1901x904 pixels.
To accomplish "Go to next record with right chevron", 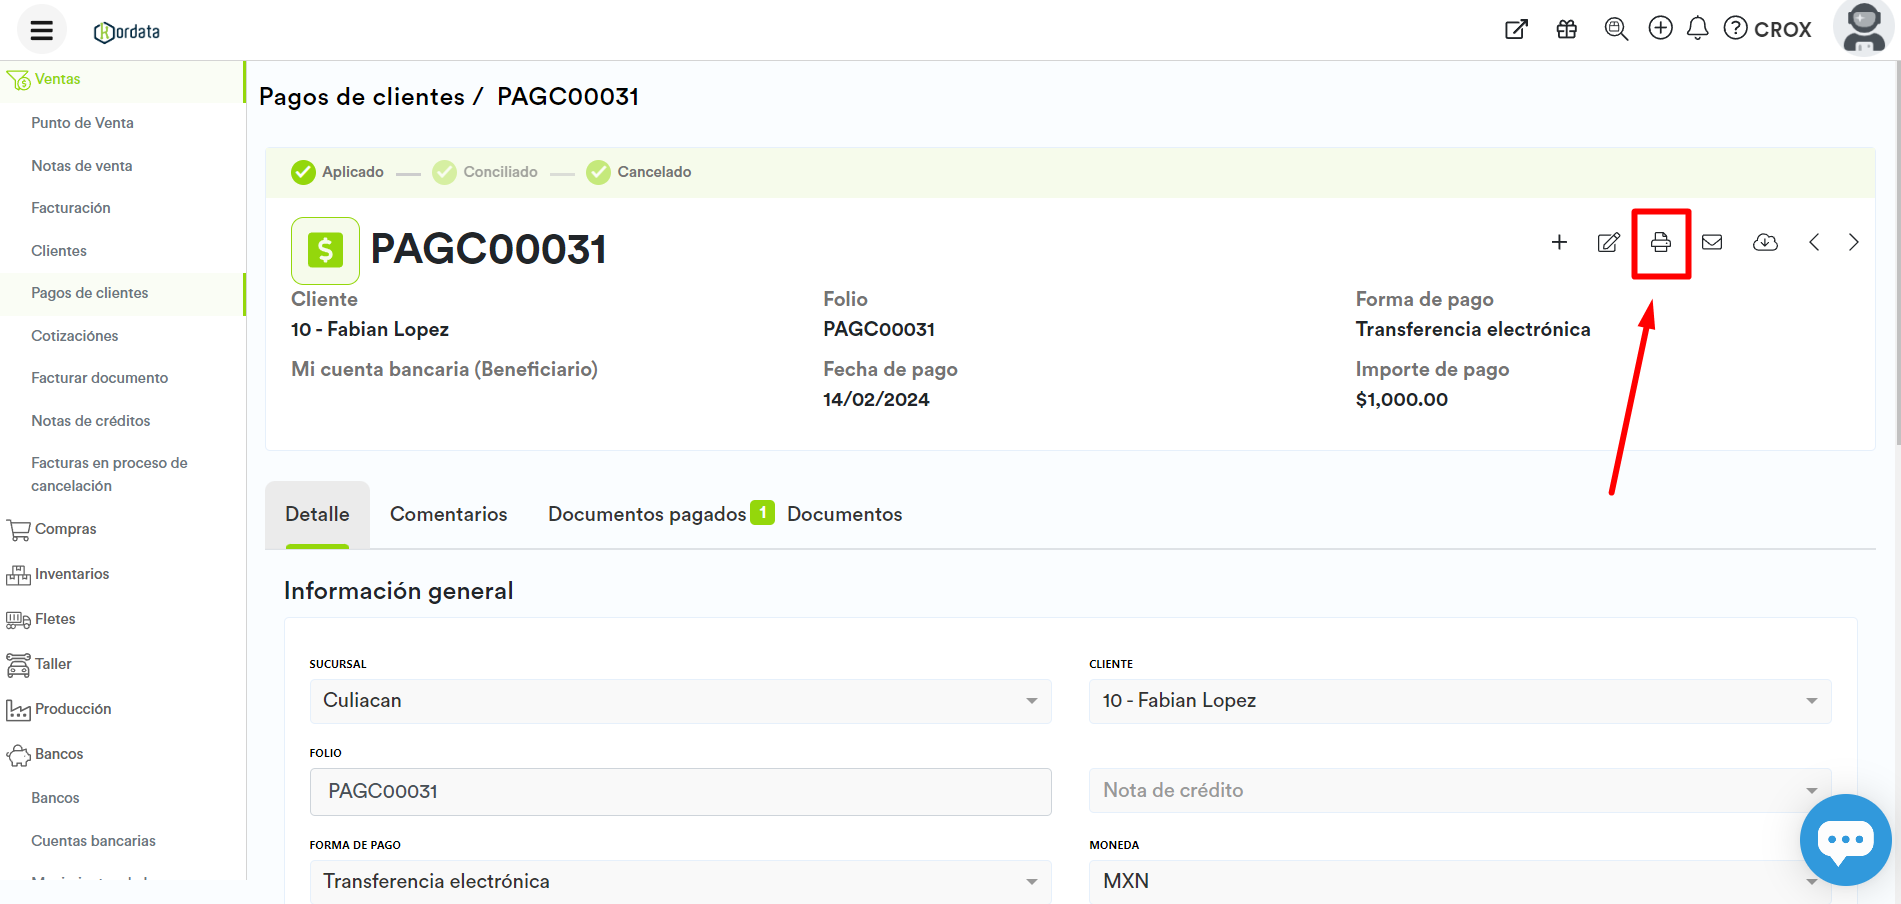I will click(1853, 242).
